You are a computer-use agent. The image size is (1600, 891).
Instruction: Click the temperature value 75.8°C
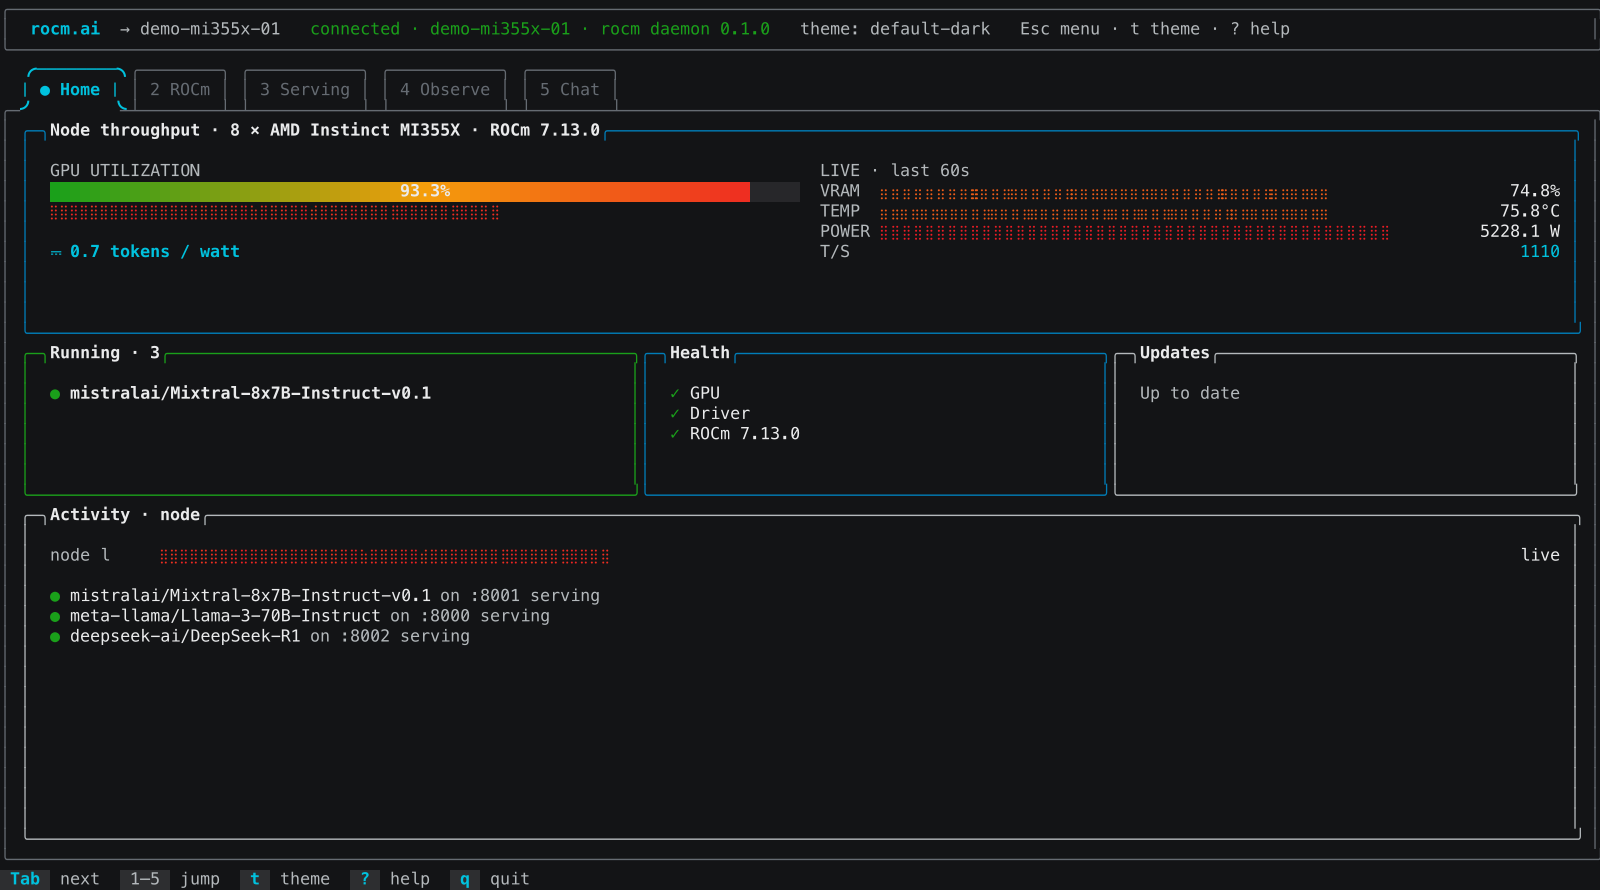coord(1530,211)
